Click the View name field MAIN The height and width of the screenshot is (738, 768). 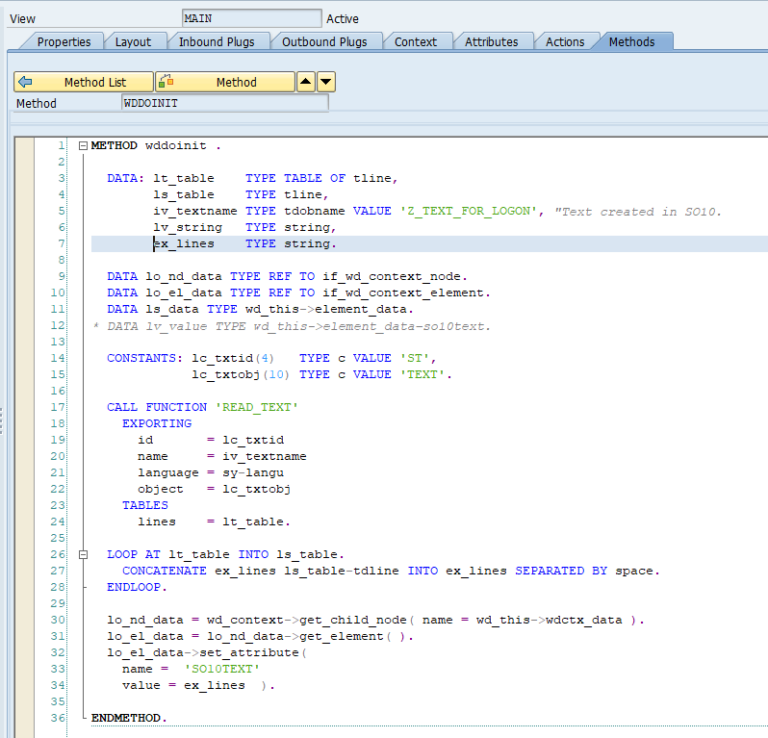point(252,19)
